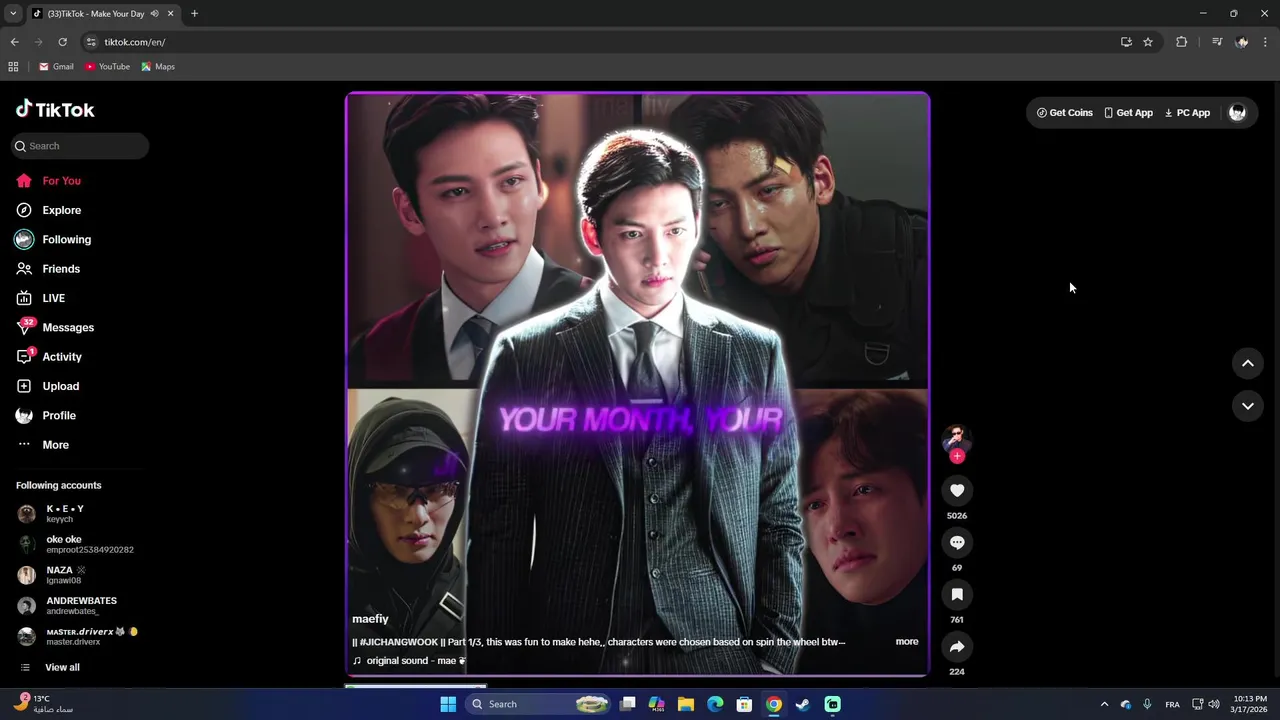Image resolution: width=1280 pixels, height=720 pixels.
Task: Share the video via arrow icon
Action: pyautogui.click(x=957, y=646)
